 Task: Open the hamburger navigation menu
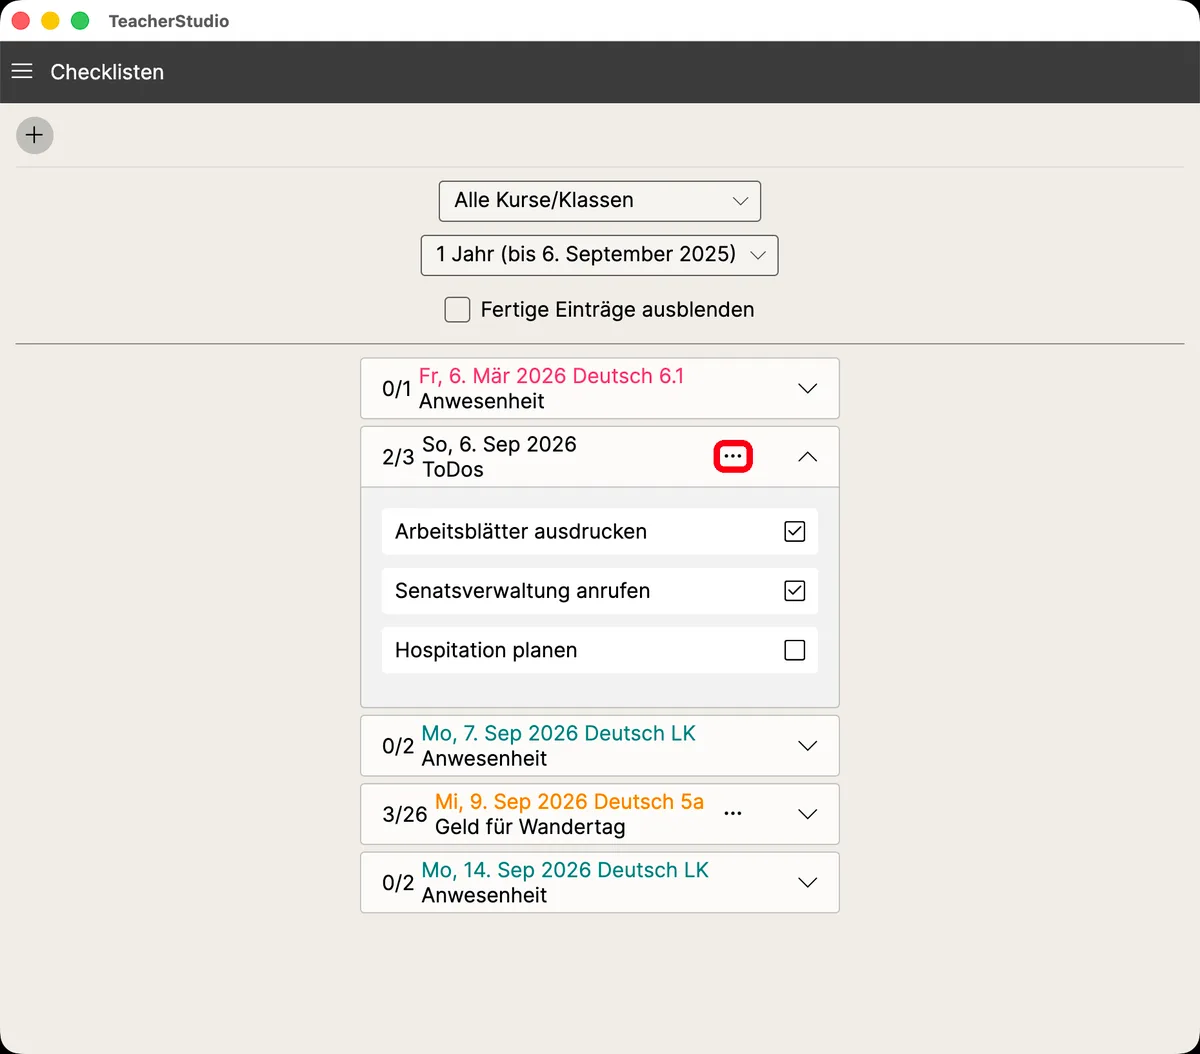[22, 72]
